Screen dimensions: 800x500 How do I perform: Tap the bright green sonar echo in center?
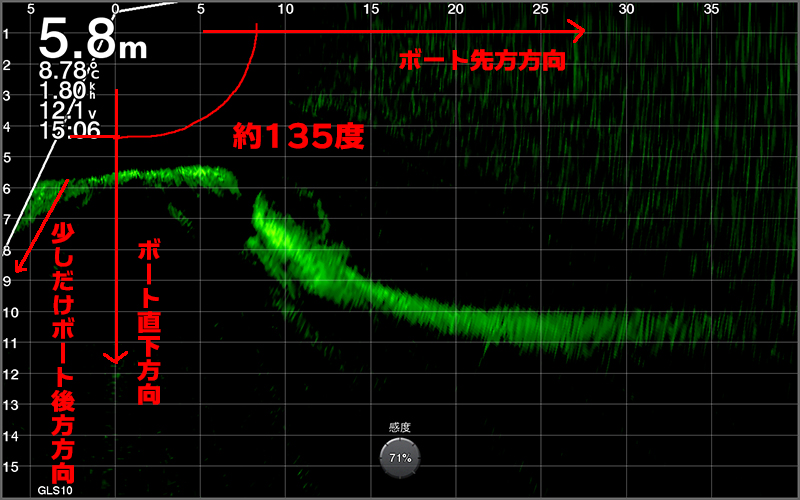coord(290,240)
